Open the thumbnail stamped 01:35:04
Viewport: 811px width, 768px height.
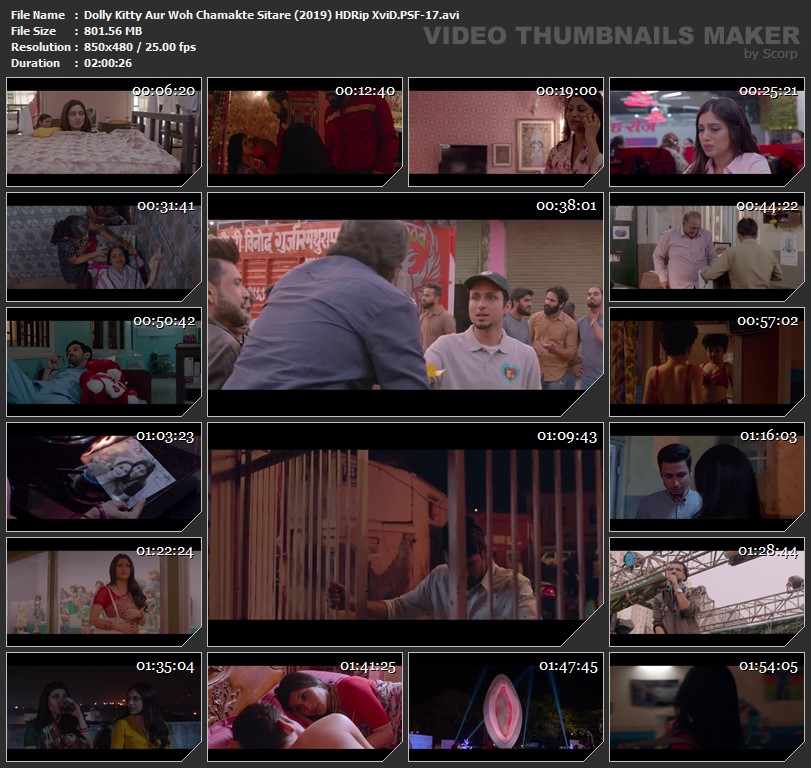click(103, 707)
